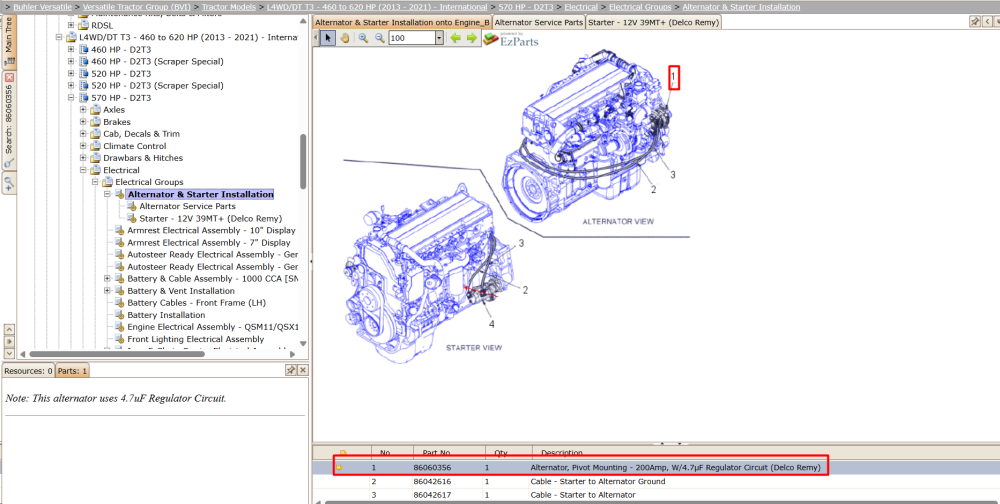Click the 520 HP - D2T3 model icon

[83, 73]
